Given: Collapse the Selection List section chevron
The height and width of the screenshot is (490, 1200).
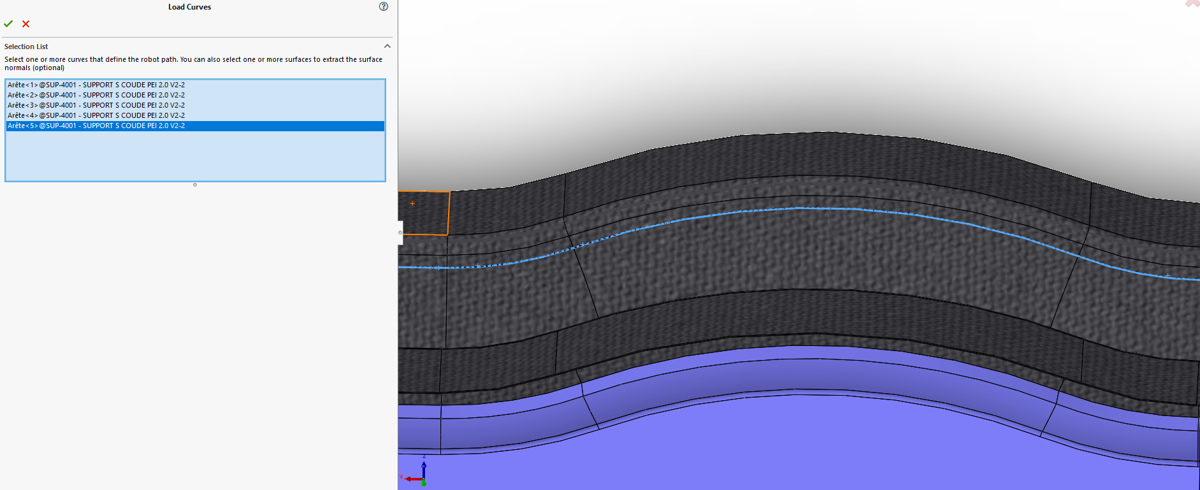Looking at the screenshot, I should click(387, 46).
